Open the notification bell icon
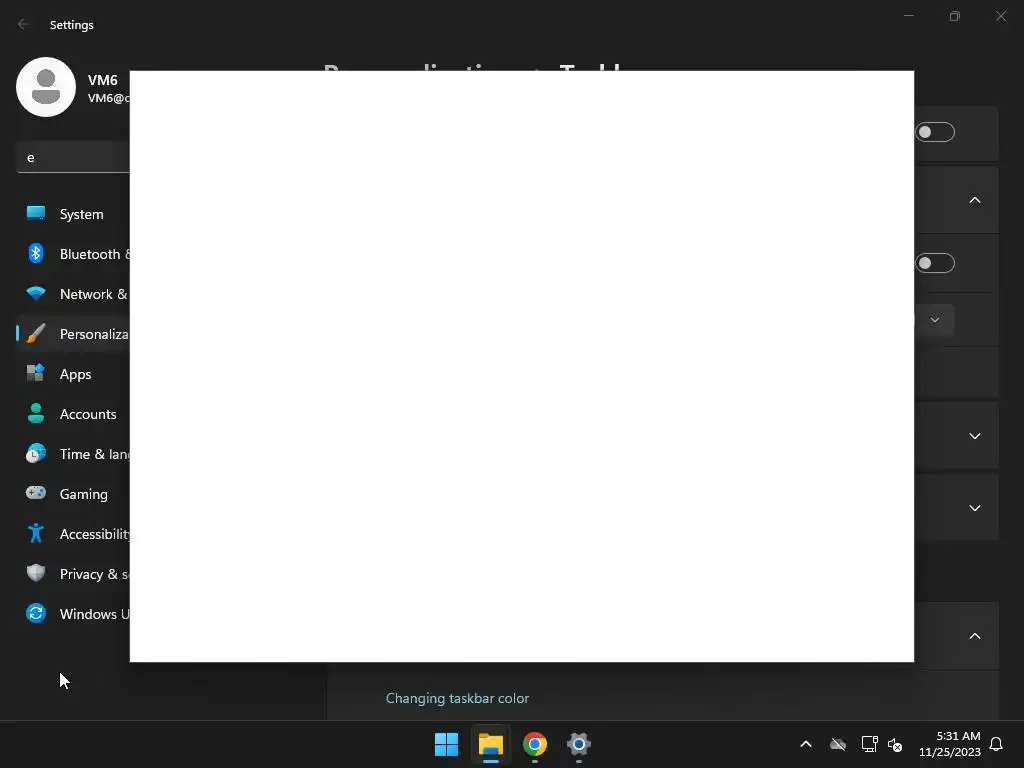The width and height of the screenshot is (1024, 768). (996, 744)
